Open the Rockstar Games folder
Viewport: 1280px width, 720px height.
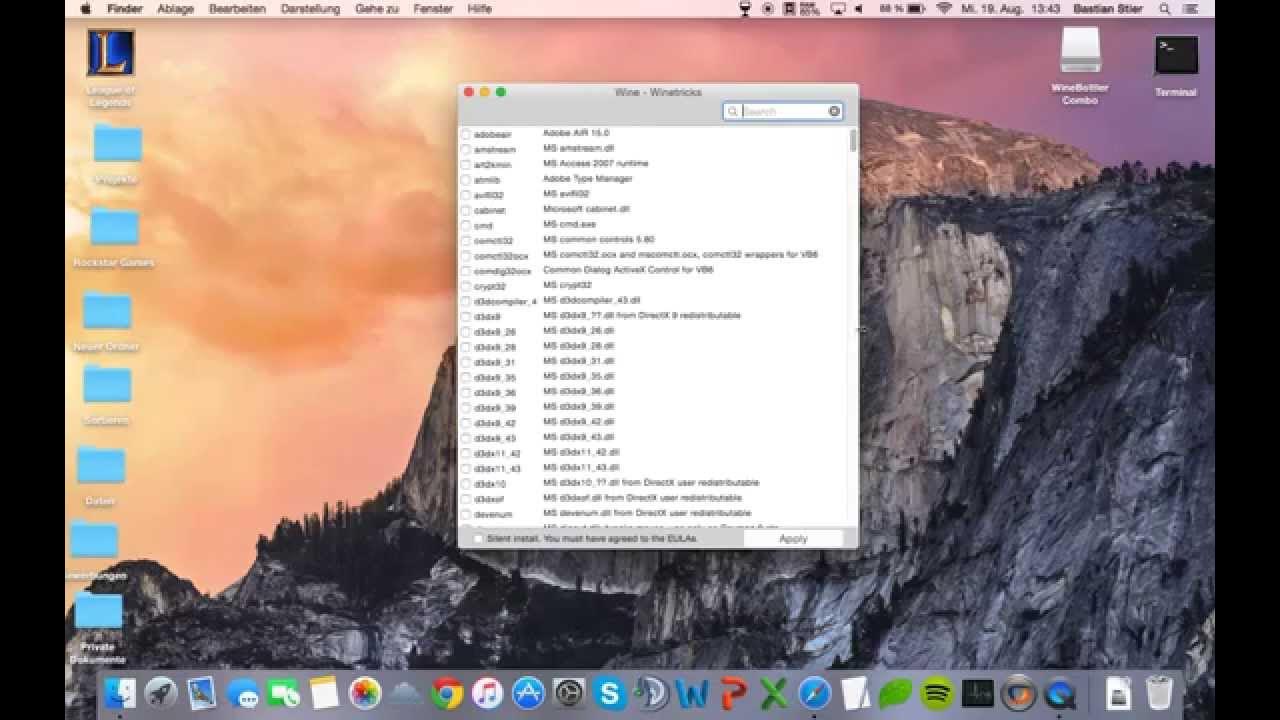[x=114, y=227]
